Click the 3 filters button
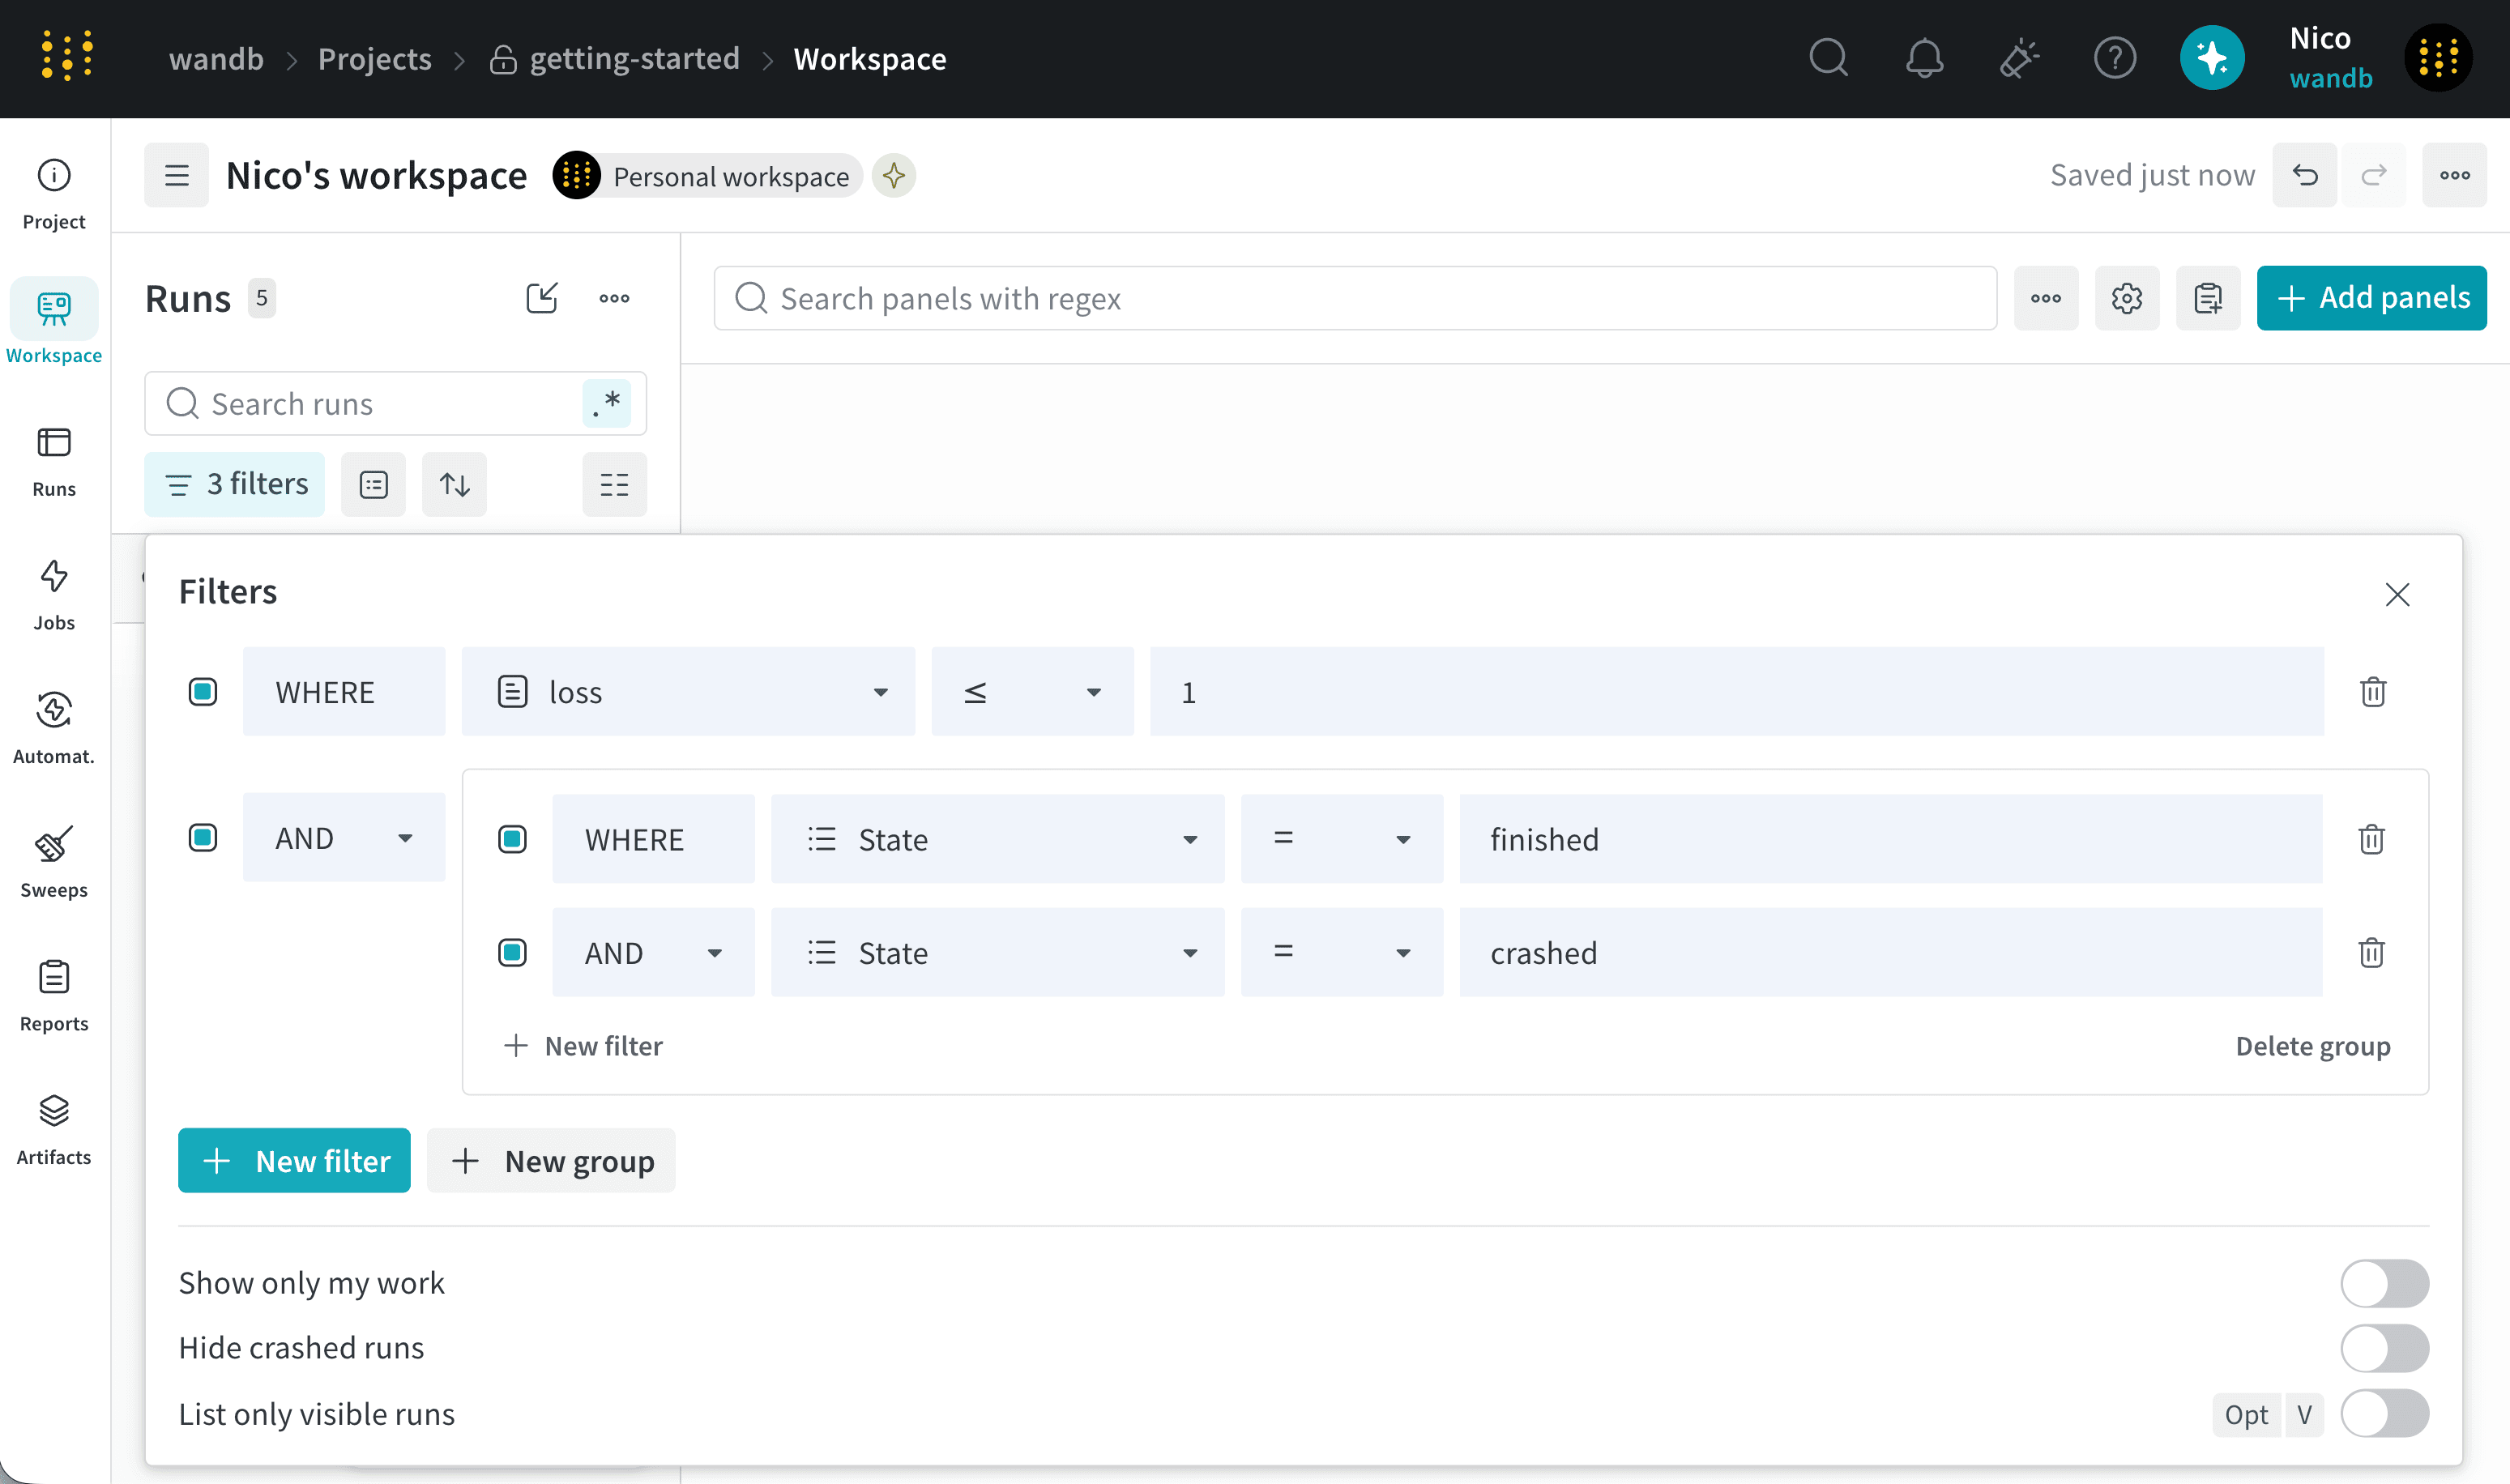Screen dimensions: 2510x1484 (x=235, y=485)
